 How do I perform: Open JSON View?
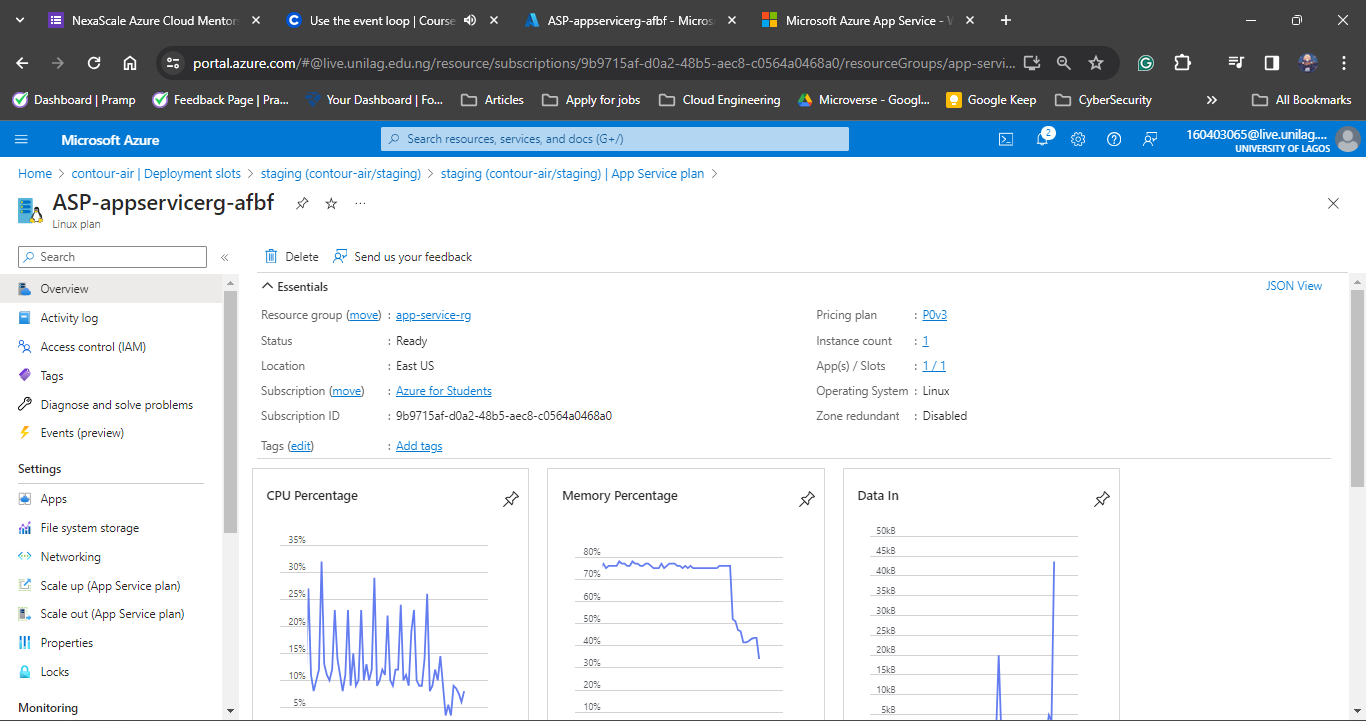(x=1294, y=286)
